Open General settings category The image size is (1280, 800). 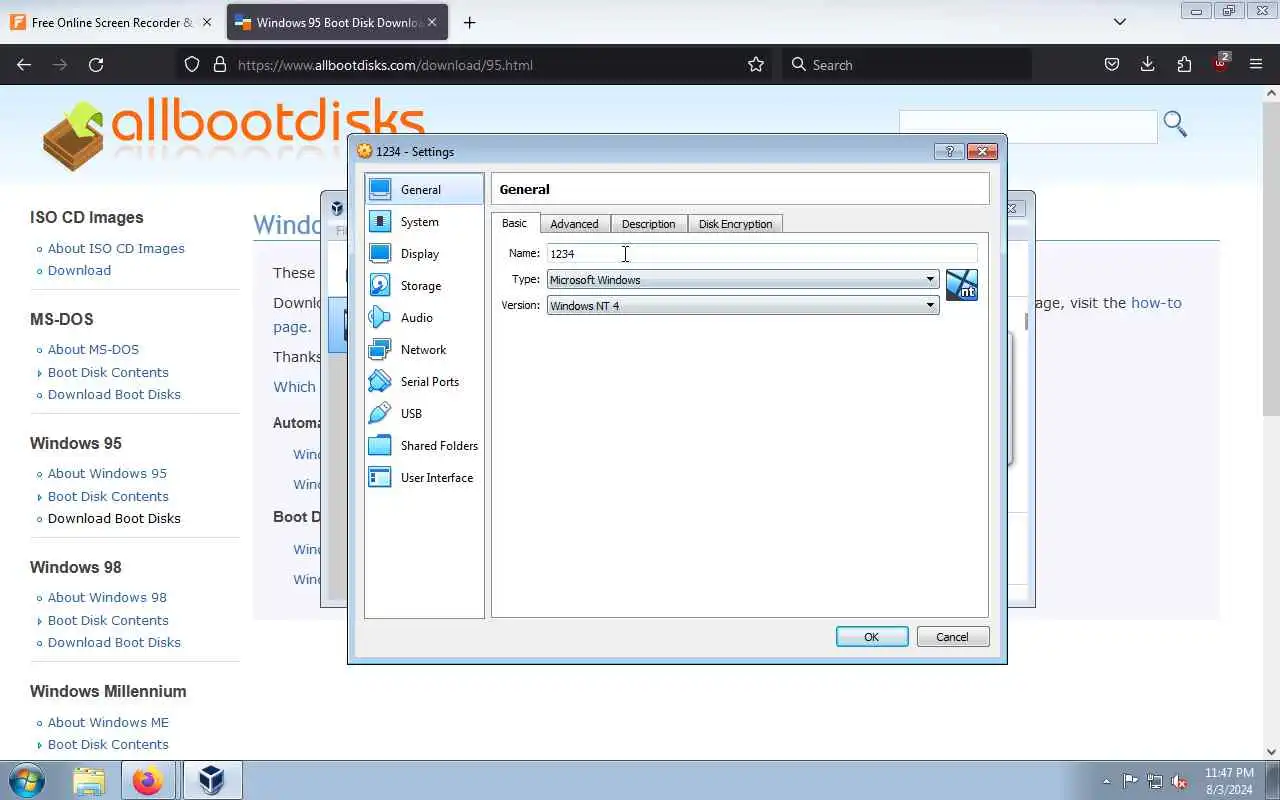tap(424, 189)
